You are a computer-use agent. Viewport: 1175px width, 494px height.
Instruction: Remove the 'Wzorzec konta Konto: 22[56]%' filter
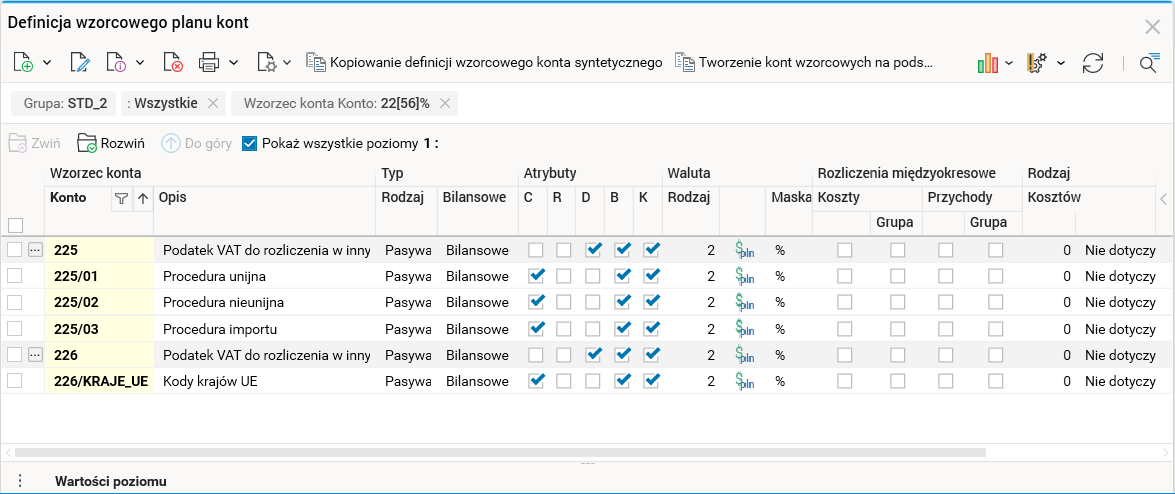(445, 103)
